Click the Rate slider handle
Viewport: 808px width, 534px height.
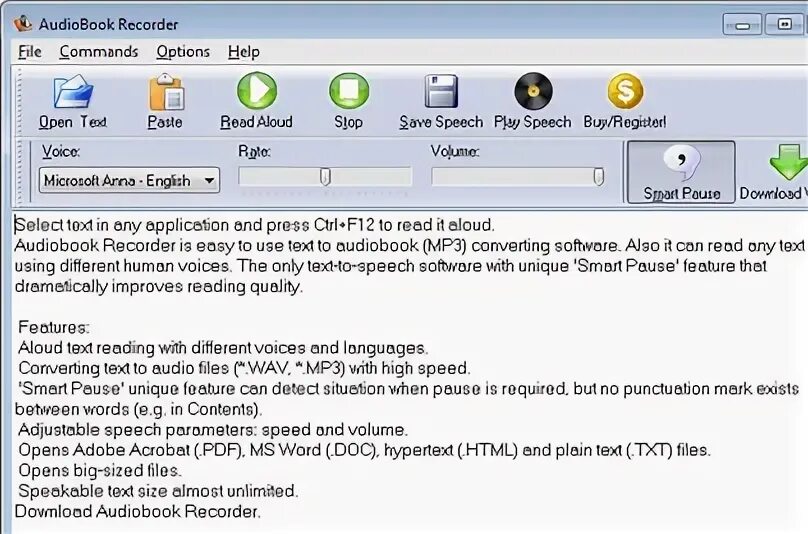coord(325,176)
